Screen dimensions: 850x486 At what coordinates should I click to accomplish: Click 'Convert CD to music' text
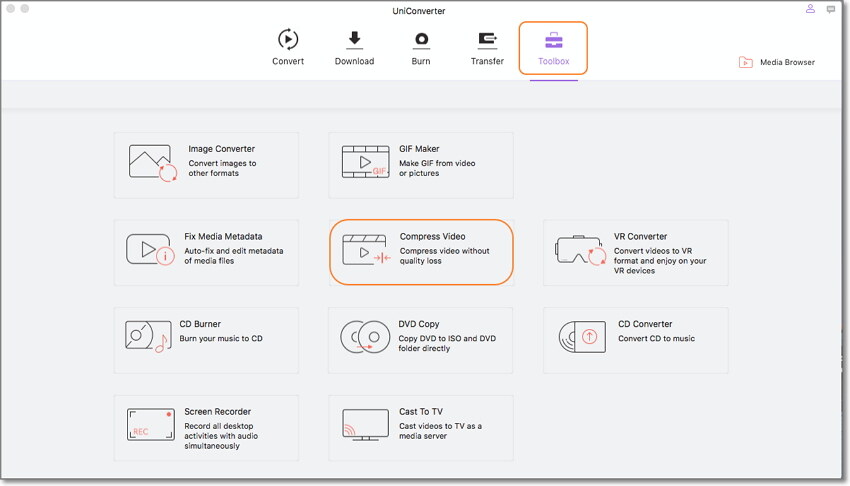click(x=656, y=339)
